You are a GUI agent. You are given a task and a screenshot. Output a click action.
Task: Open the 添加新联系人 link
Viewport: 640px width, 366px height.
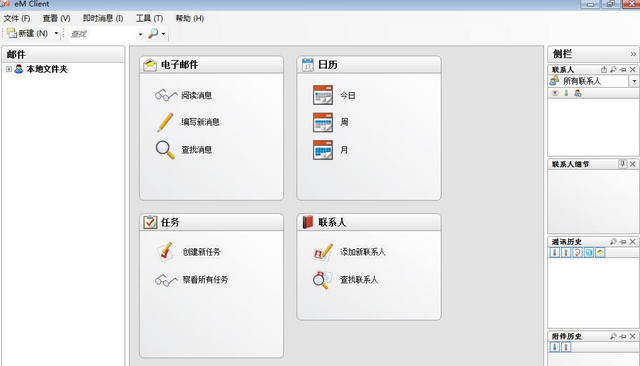[x=362, y=252]
